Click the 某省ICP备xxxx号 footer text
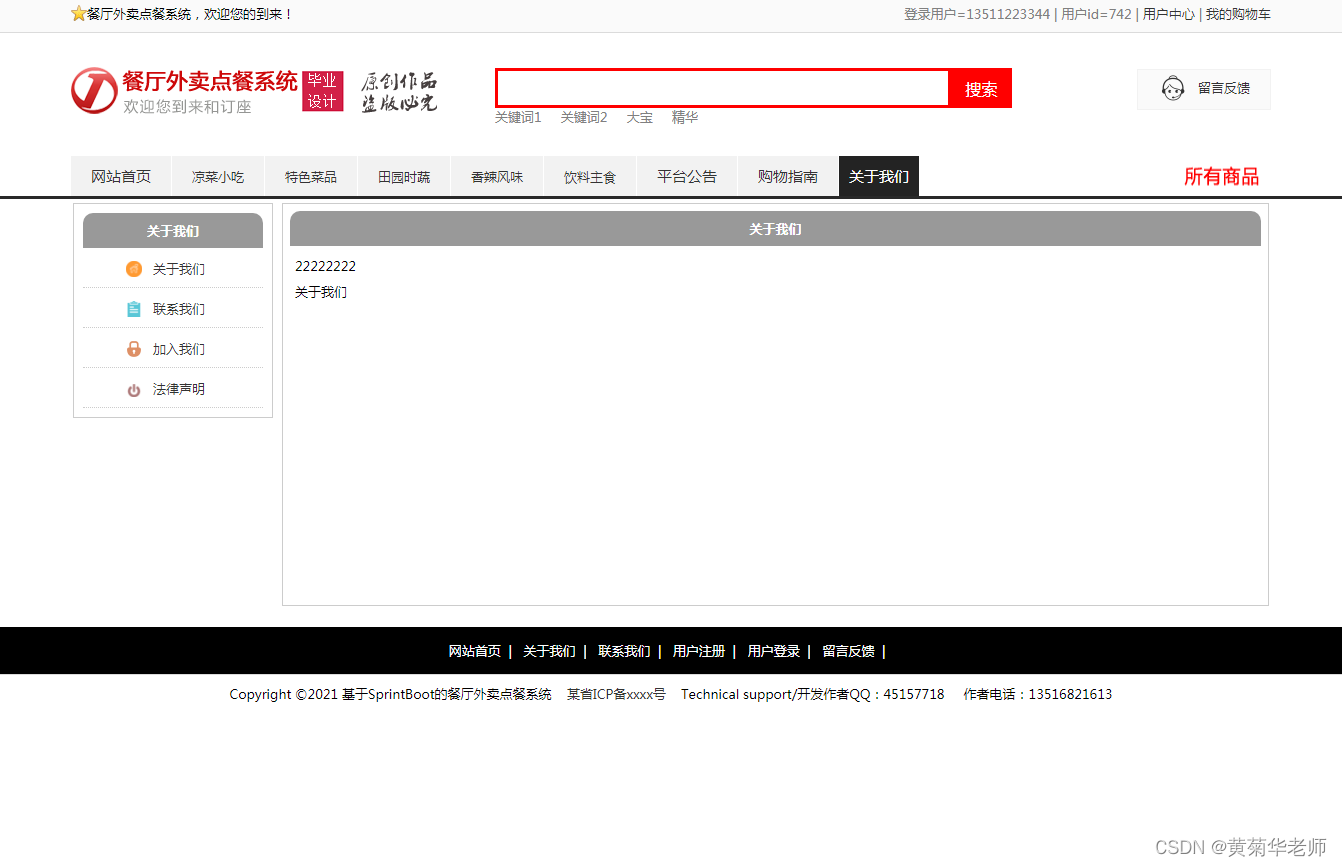 (x=616, y=694)
